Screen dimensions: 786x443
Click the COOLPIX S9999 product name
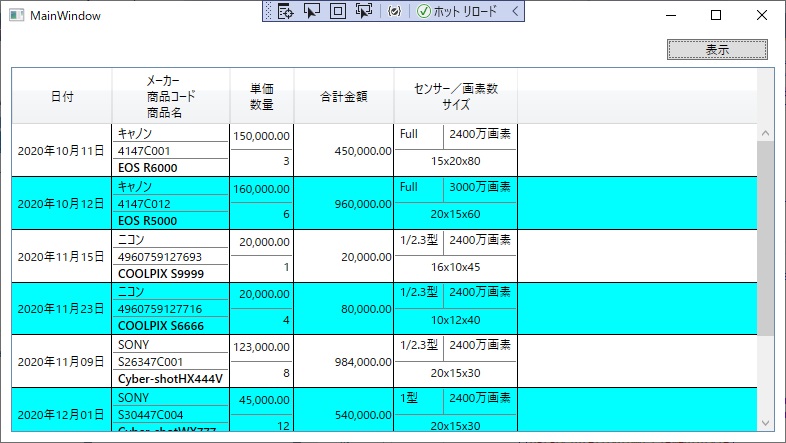(161, 274)
